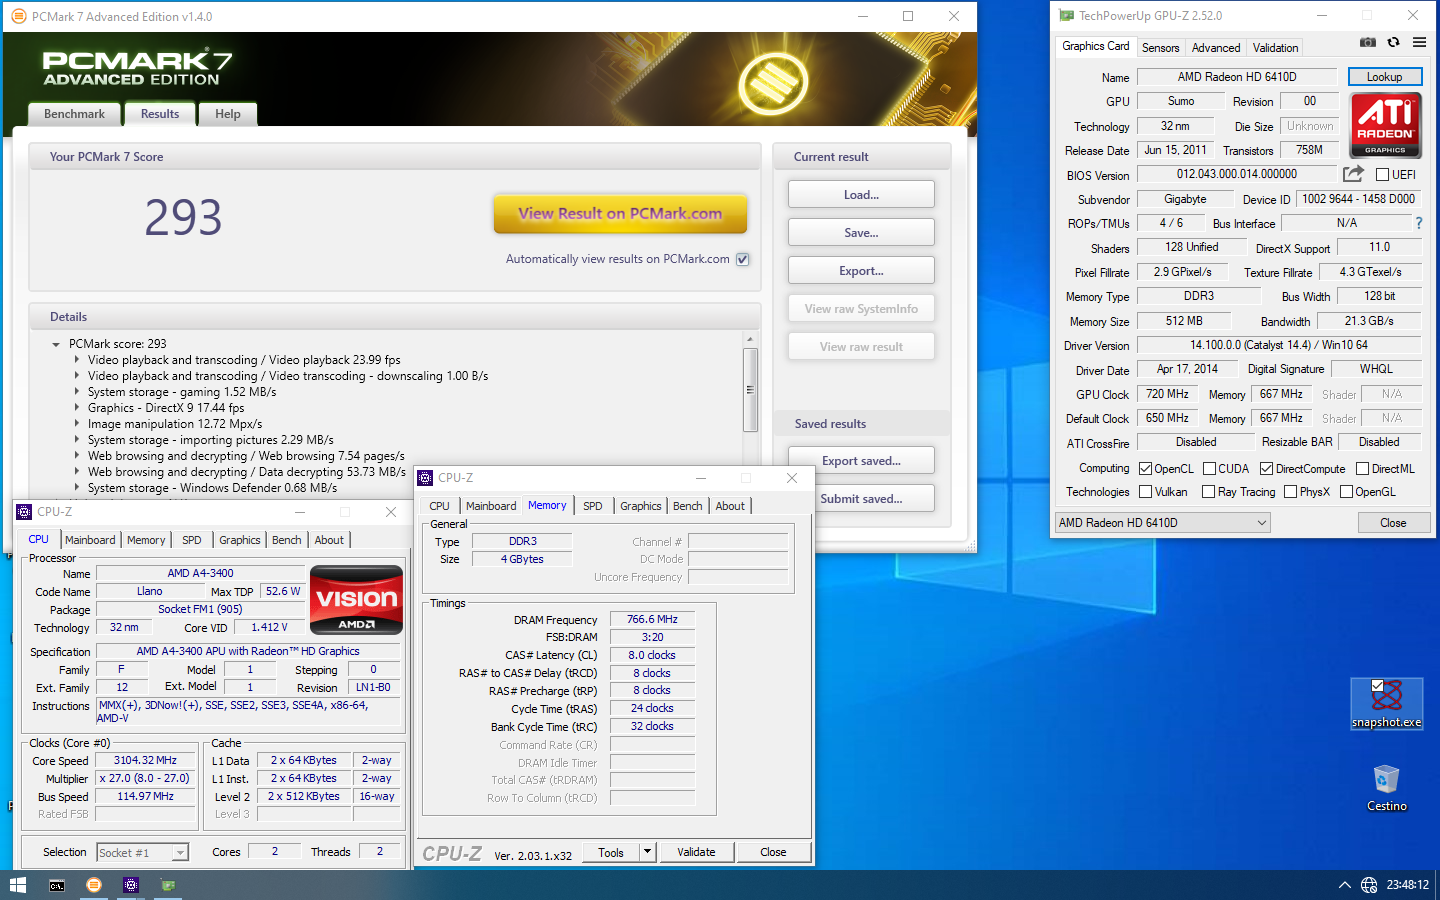Open the GPU-Z Validation tab
Viewport: 1440px width, 900px height.
(x=1275, y=48)
